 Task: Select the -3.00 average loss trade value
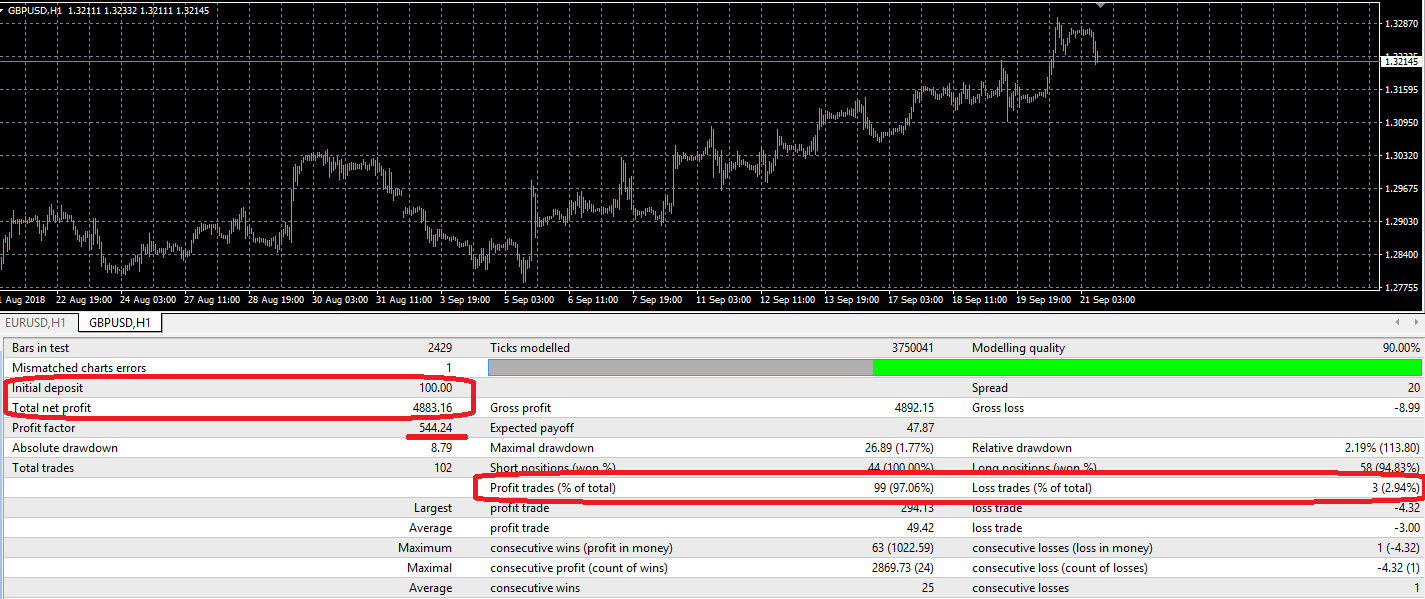coord(1406,528)
